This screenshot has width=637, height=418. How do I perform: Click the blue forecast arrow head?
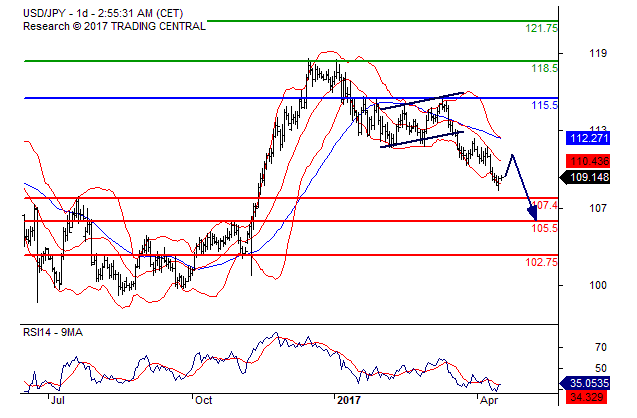tap(532, 213)
